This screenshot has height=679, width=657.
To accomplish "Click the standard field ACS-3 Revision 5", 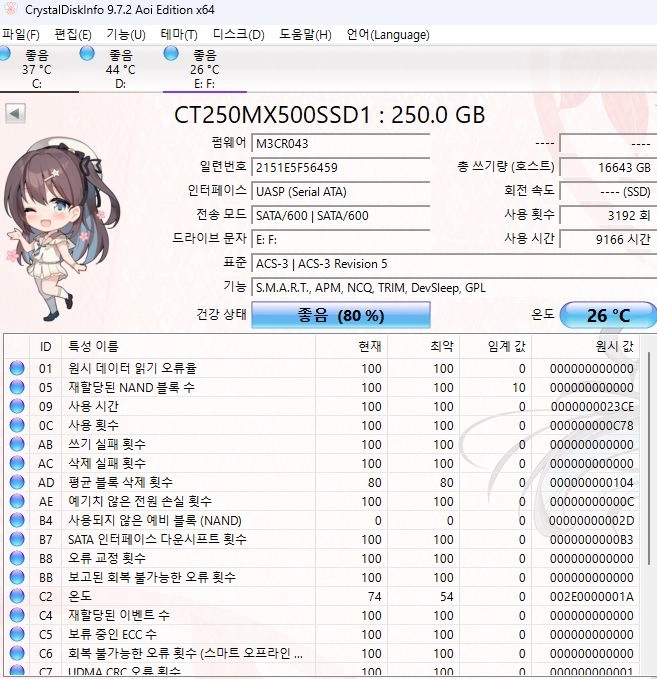I will (x=454, y=264).
